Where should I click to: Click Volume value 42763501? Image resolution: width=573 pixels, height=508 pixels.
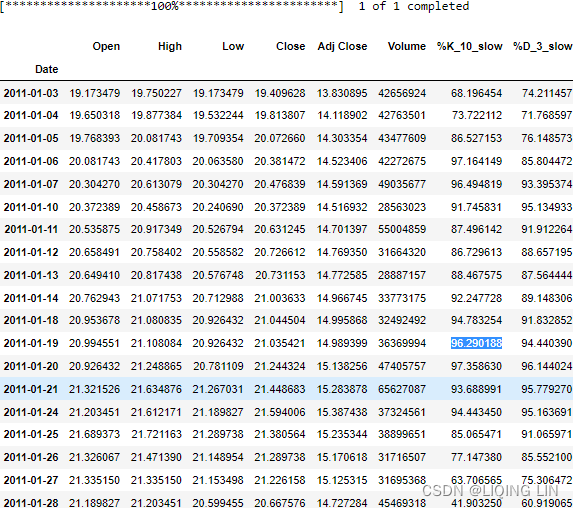point(402,115)
